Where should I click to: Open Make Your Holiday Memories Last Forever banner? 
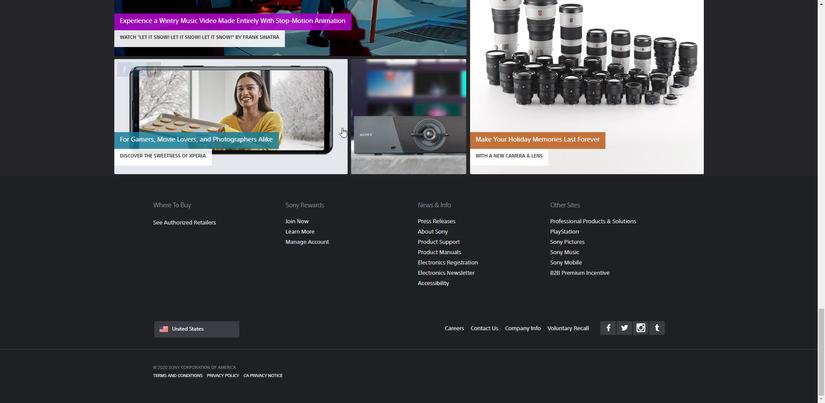tap(537, 140)
